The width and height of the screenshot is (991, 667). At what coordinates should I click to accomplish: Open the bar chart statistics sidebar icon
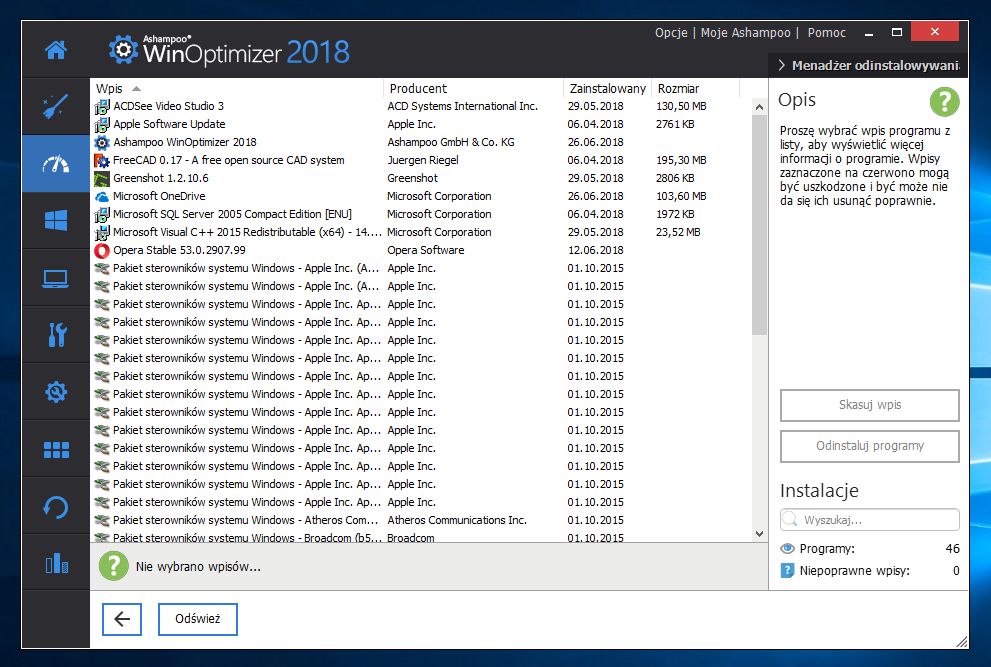56,563
